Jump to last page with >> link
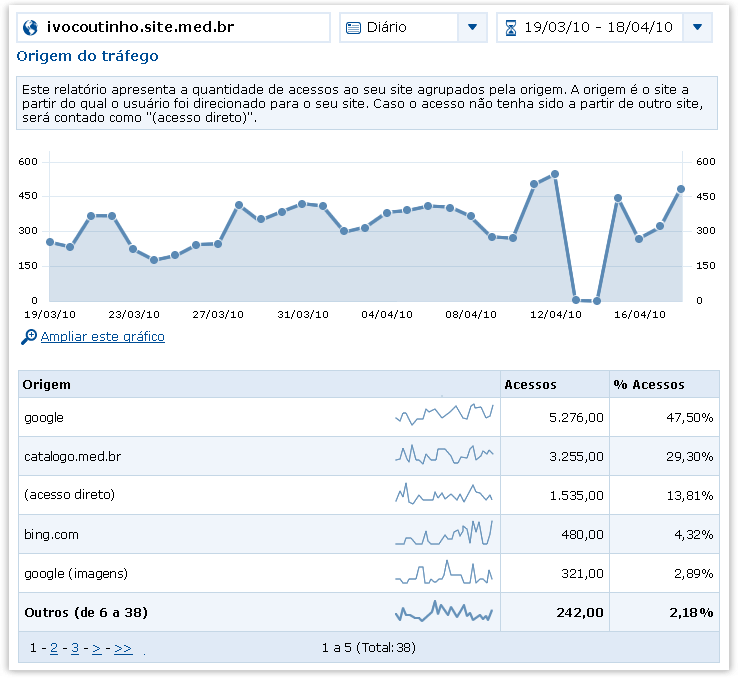738x678 pixels. (123, 648)
